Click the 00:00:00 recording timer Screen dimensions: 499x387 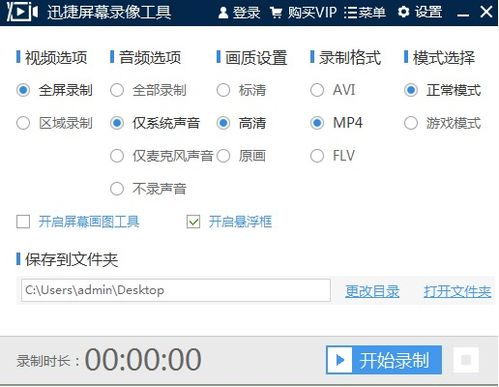[143, 360]
